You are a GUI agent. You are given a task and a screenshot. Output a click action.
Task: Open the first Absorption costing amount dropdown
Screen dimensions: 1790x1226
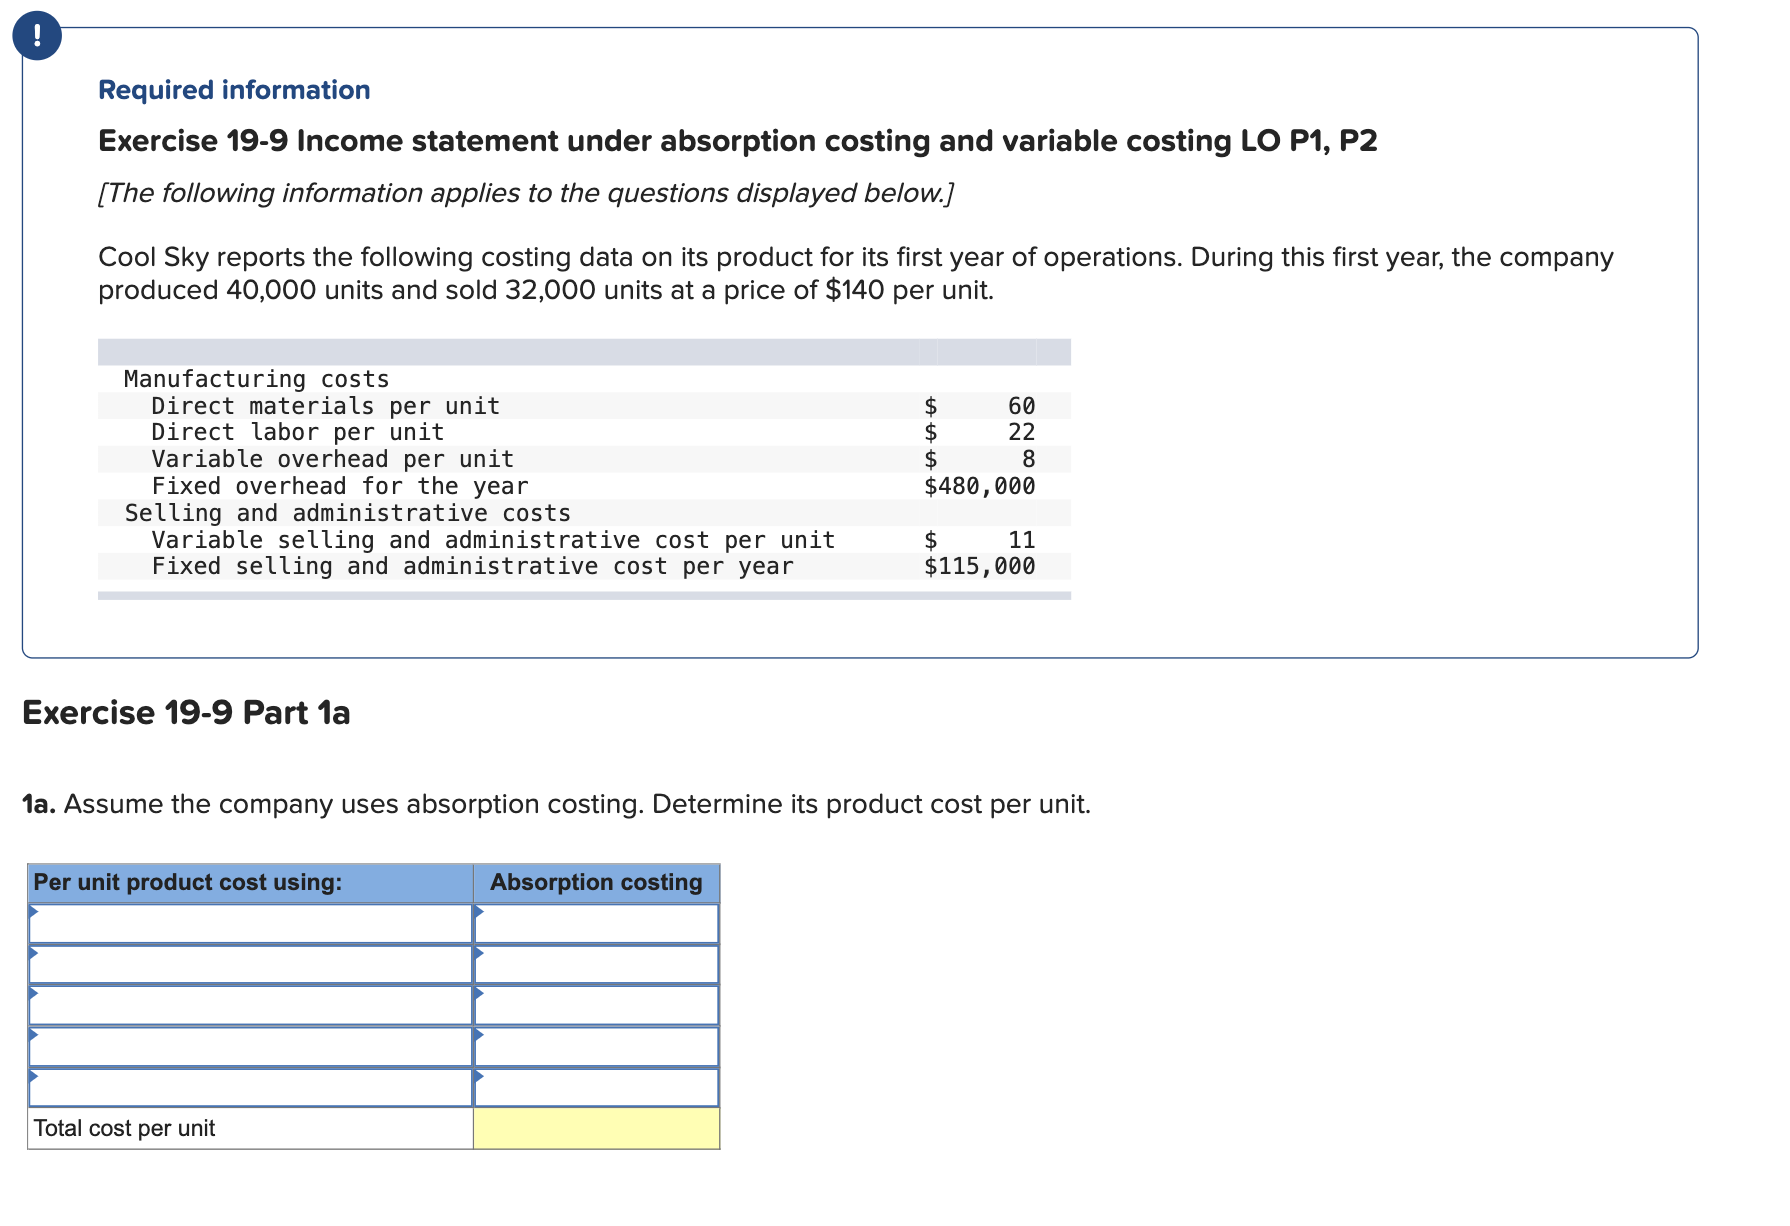coord(595,923)
